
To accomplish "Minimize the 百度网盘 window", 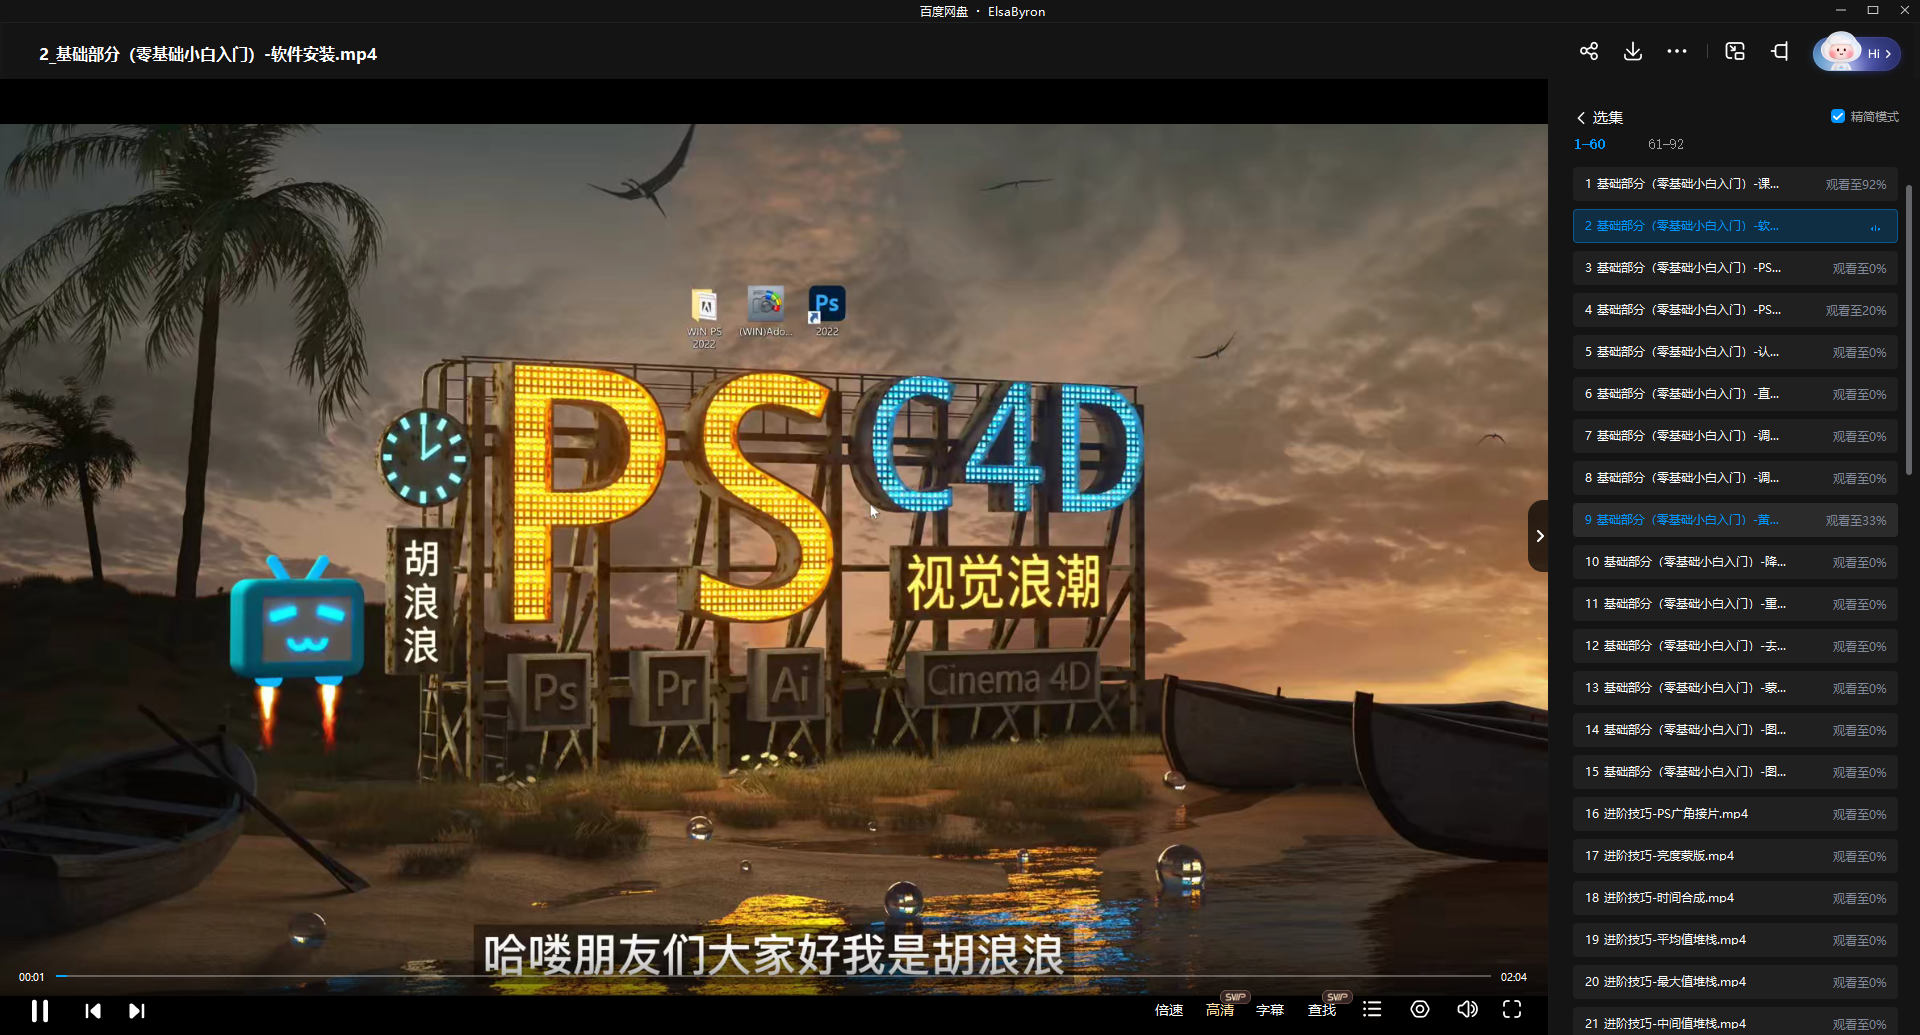I will pyautogui.click(x=1841, y=10).
